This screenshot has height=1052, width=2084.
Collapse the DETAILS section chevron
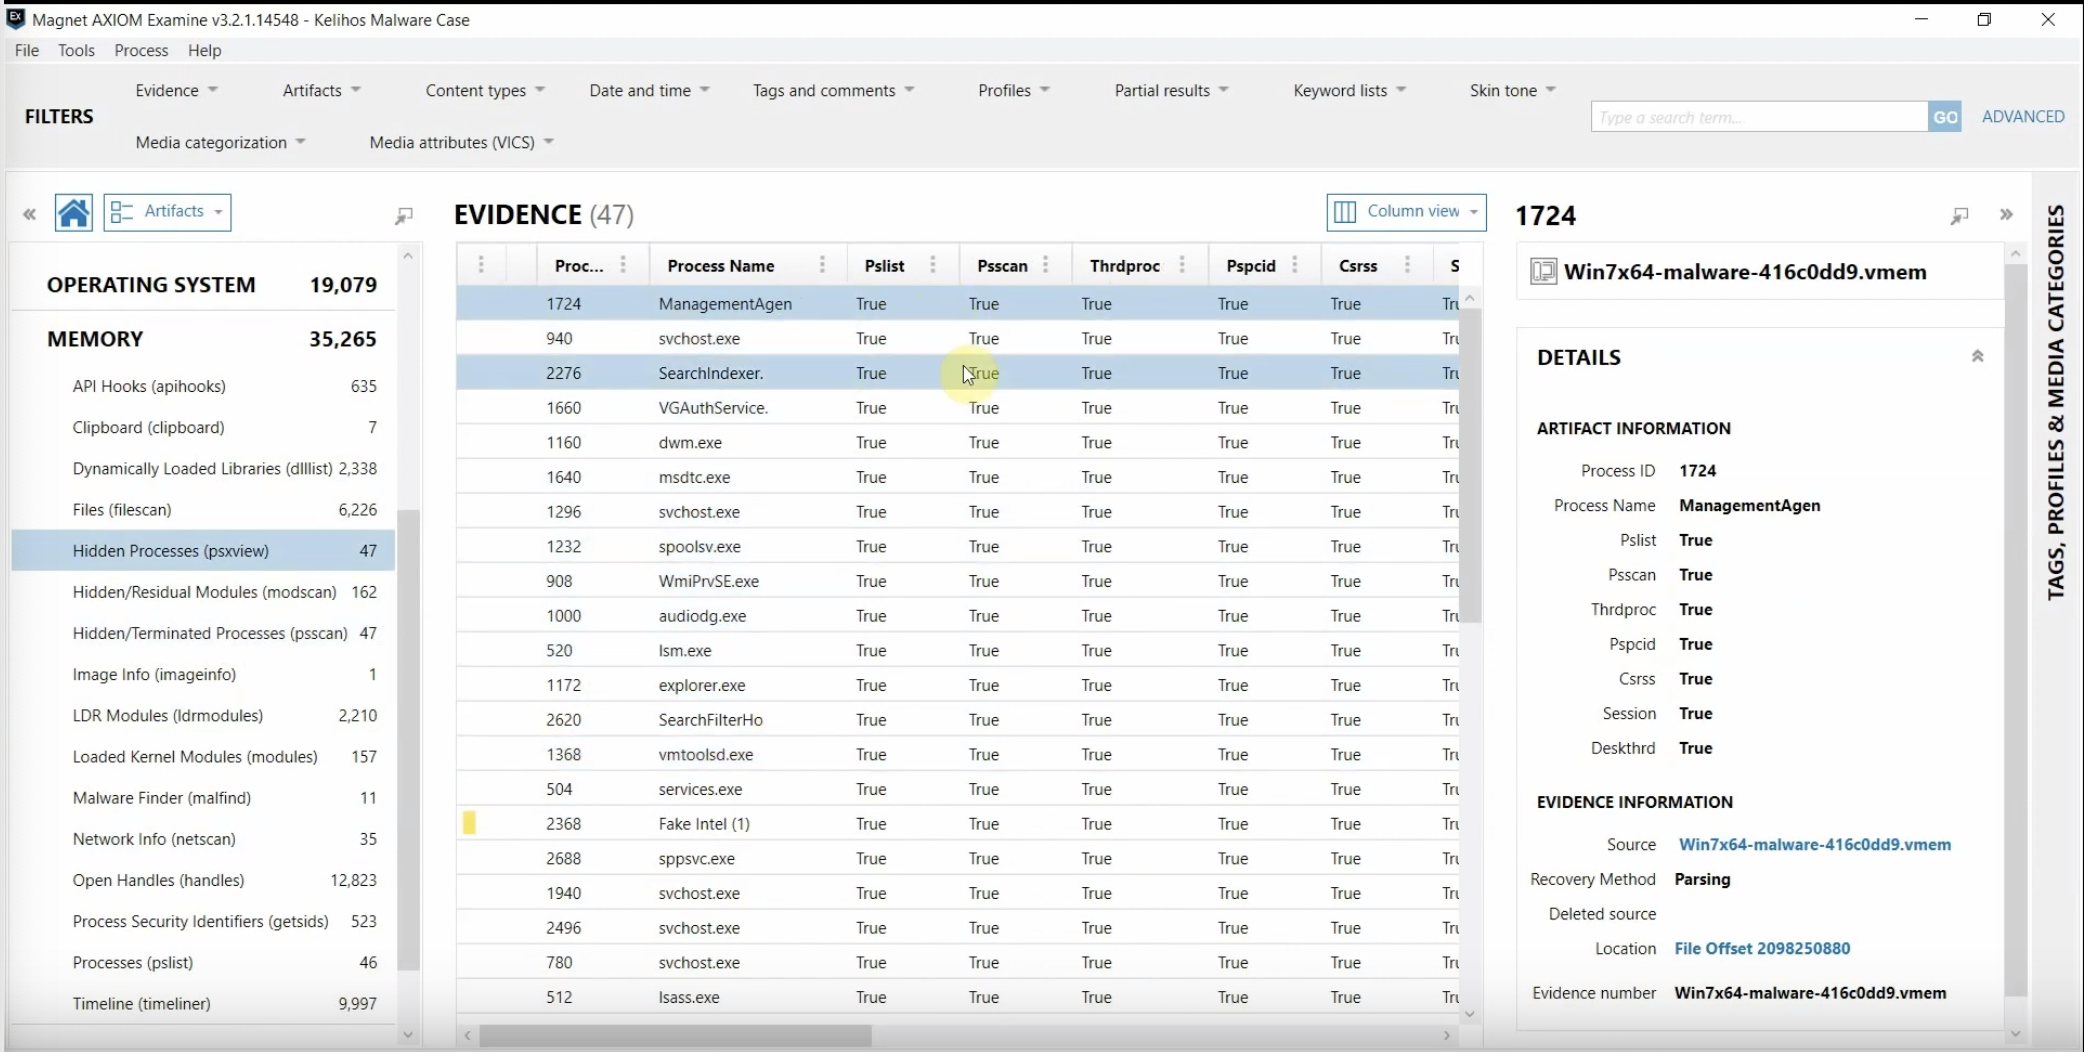tap(1977, 356)
